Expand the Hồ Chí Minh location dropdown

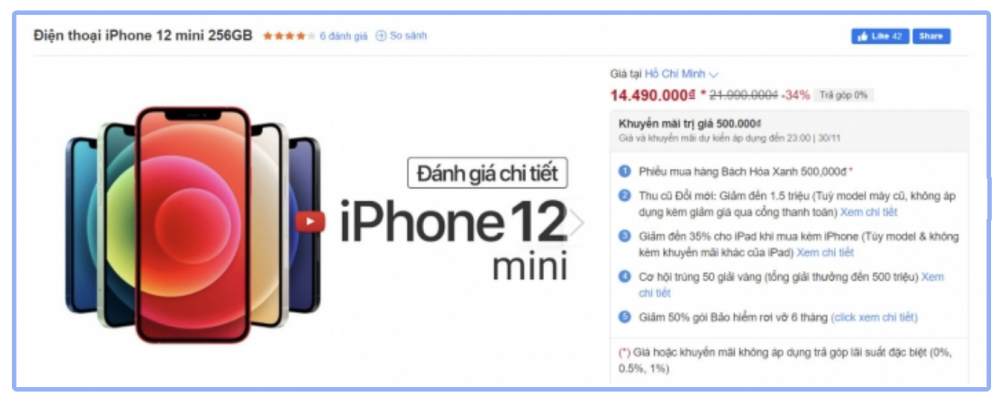click(x=681, y=74)
